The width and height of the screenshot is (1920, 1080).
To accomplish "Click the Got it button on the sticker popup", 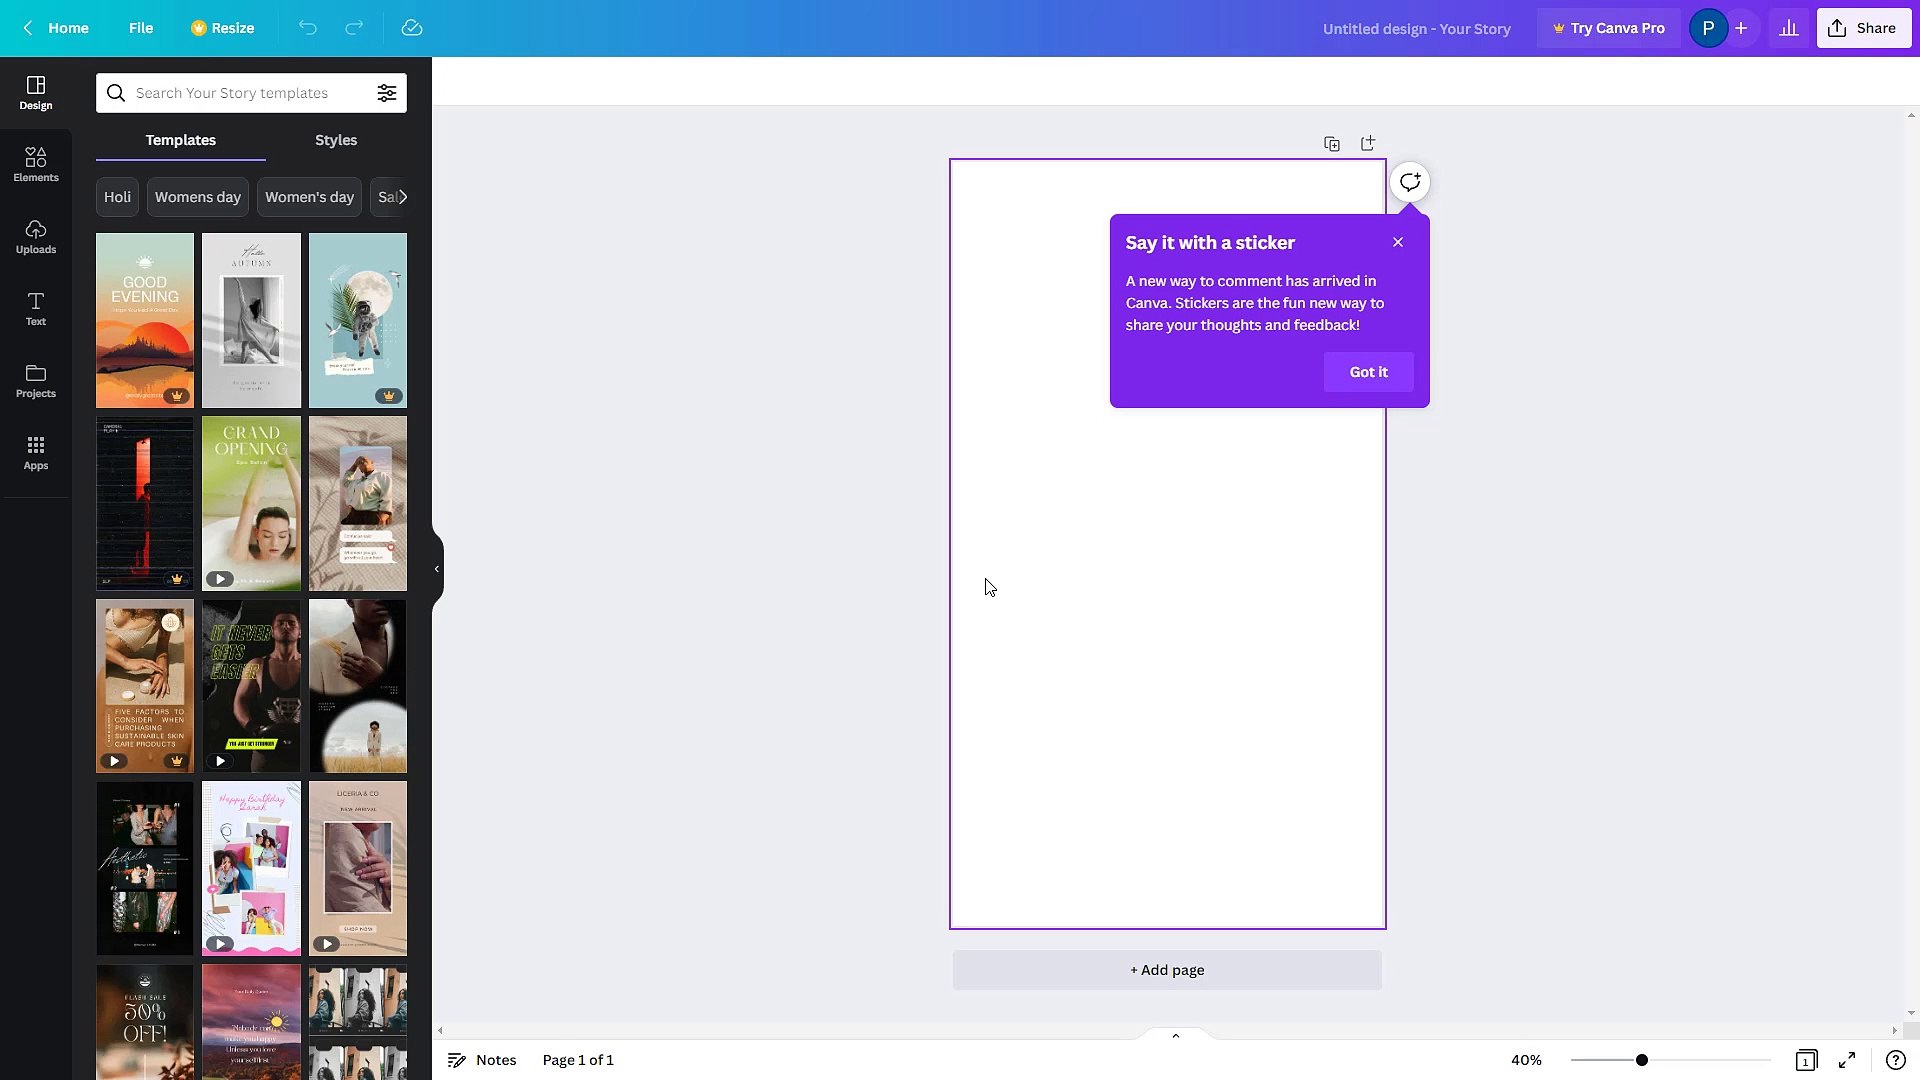I will tap(1368, 371).
